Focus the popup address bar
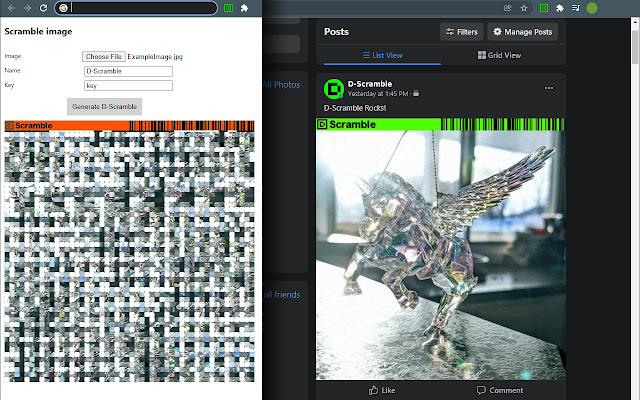 136,8
